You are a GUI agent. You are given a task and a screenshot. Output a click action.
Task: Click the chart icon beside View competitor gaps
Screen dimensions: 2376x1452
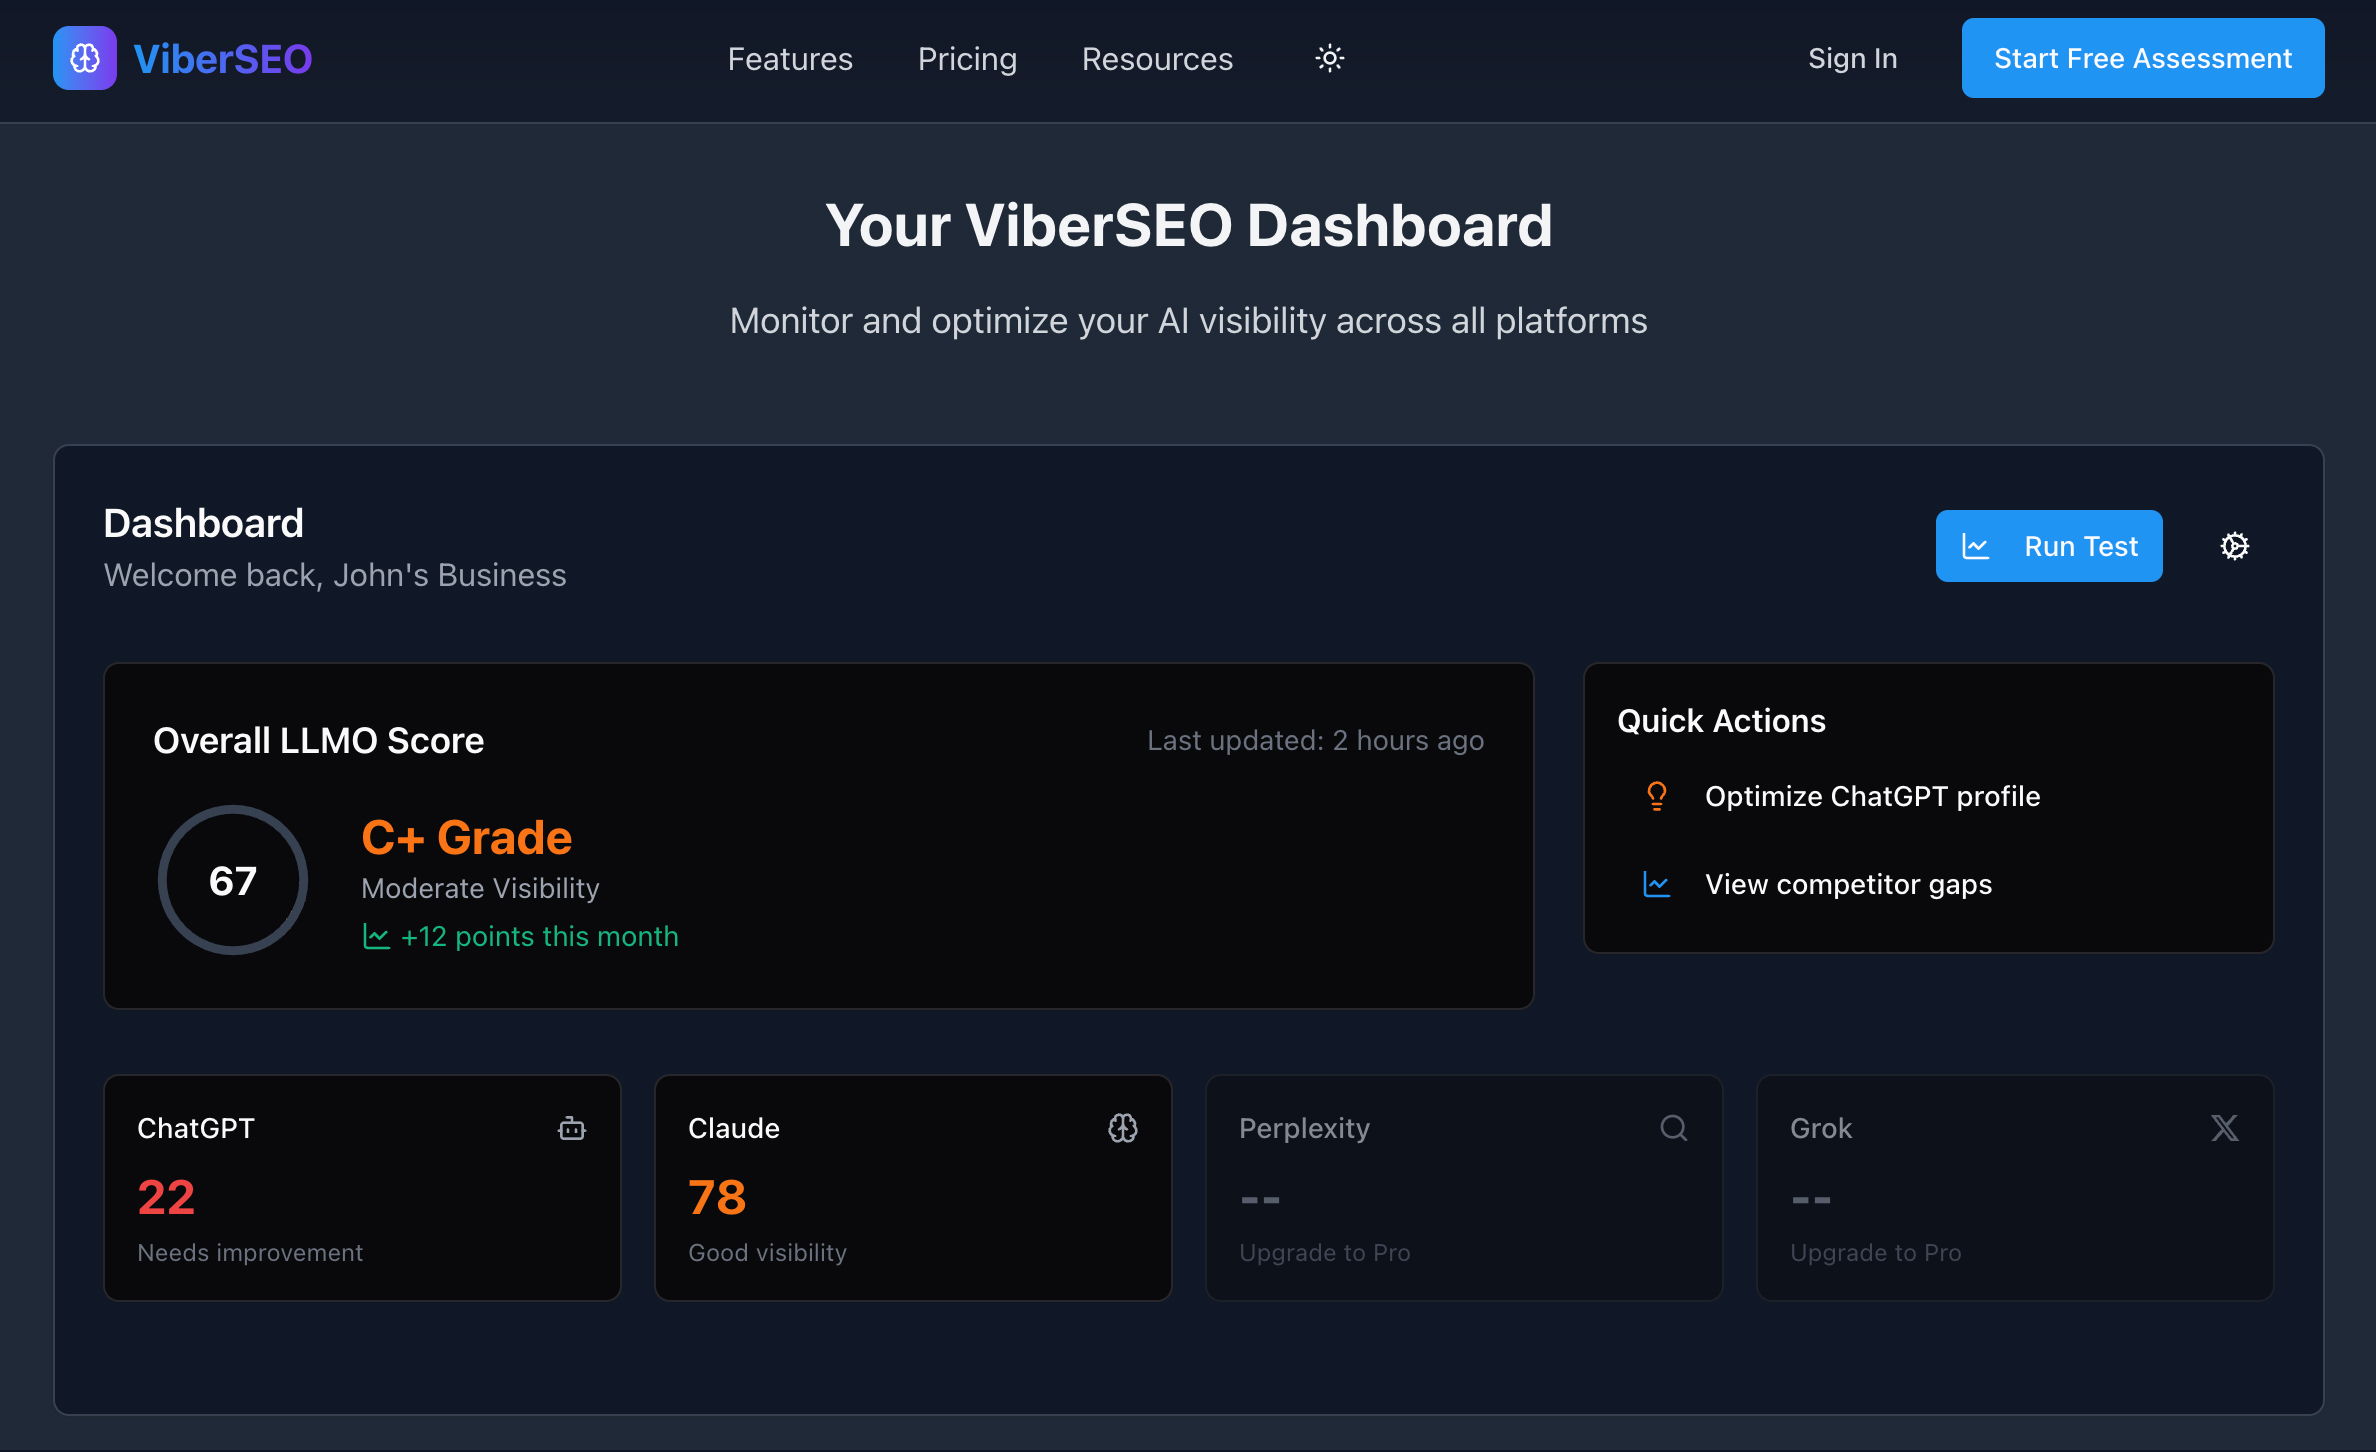pyautogui.click(x=1657, y=884)
